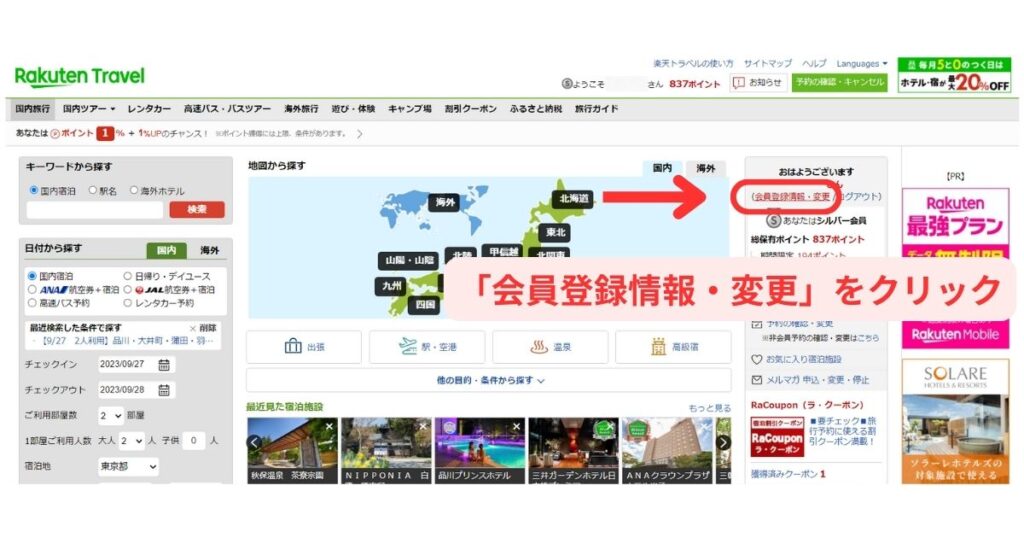
Task: Open サイトマップ link
Action: pos(767,64)
